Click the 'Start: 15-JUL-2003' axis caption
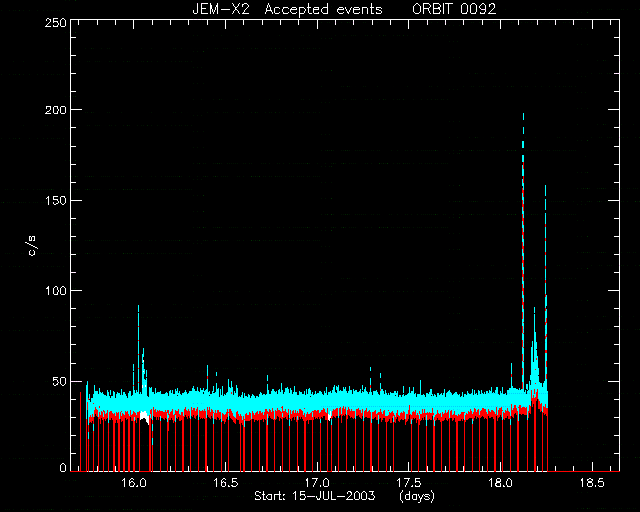 (x=315, y=496)
